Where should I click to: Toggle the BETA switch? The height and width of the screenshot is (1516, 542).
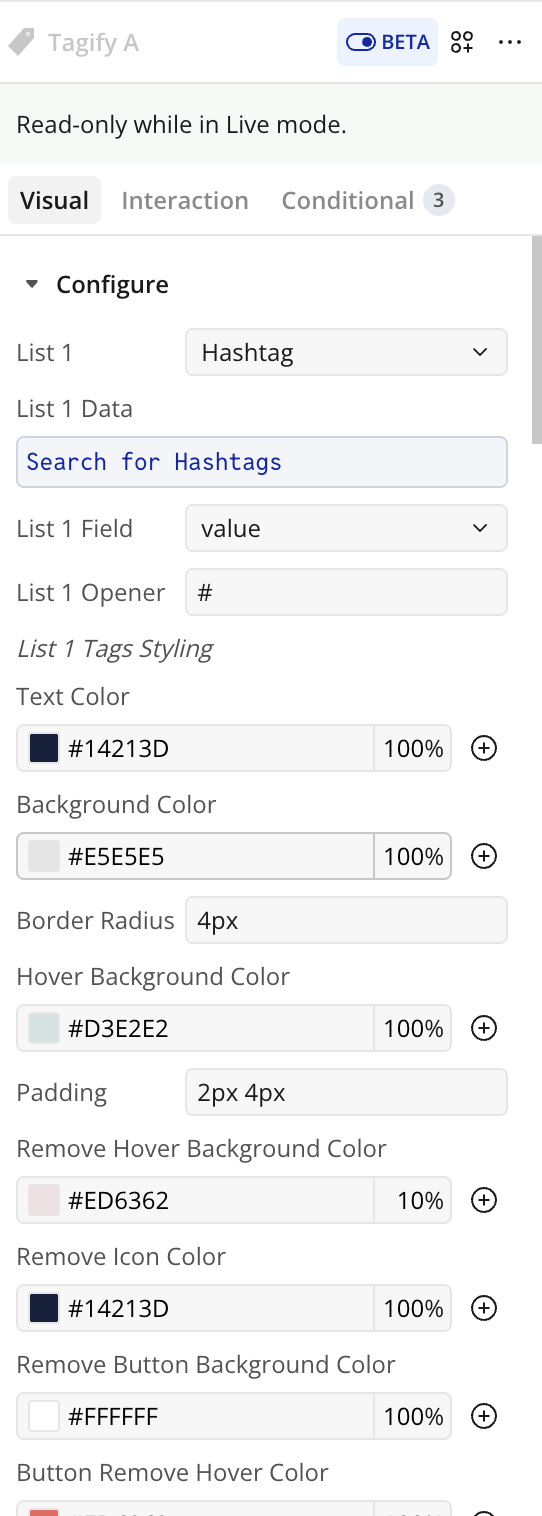click(x=387, y=42)
